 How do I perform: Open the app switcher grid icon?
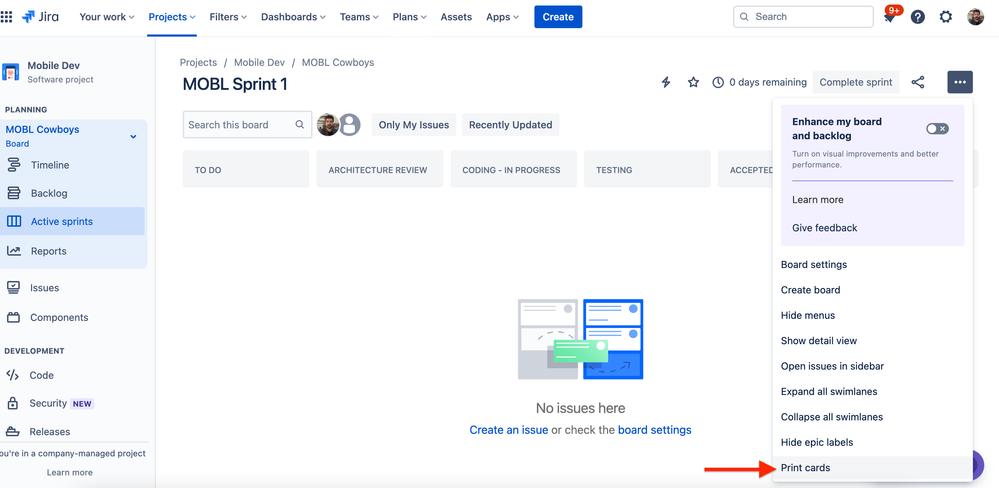pos(6,17)
